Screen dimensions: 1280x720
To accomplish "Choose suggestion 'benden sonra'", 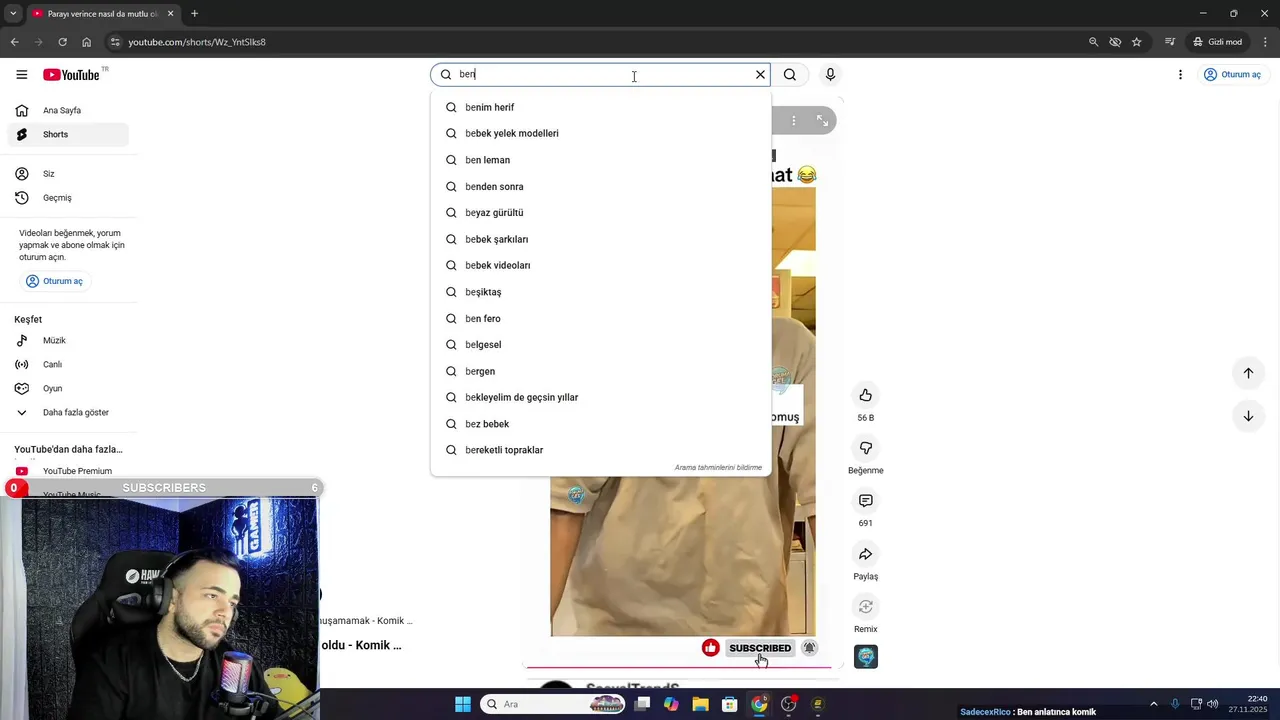I will pyautogui.click(x=601, y=187).
